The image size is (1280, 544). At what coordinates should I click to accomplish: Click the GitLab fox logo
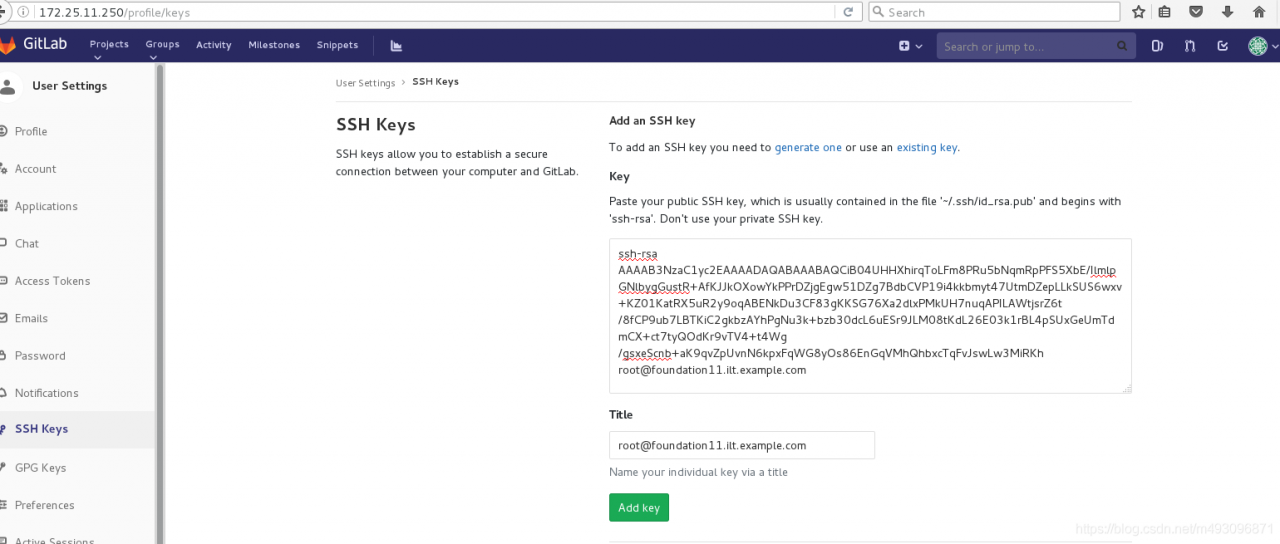(8, 45)
